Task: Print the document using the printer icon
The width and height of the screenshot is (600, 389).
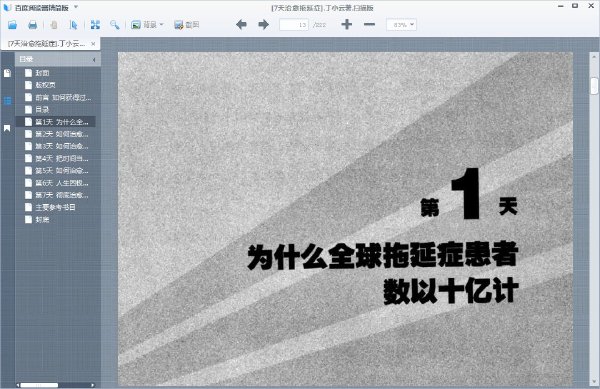Action: pyautogui.click(x=33, y=25)
